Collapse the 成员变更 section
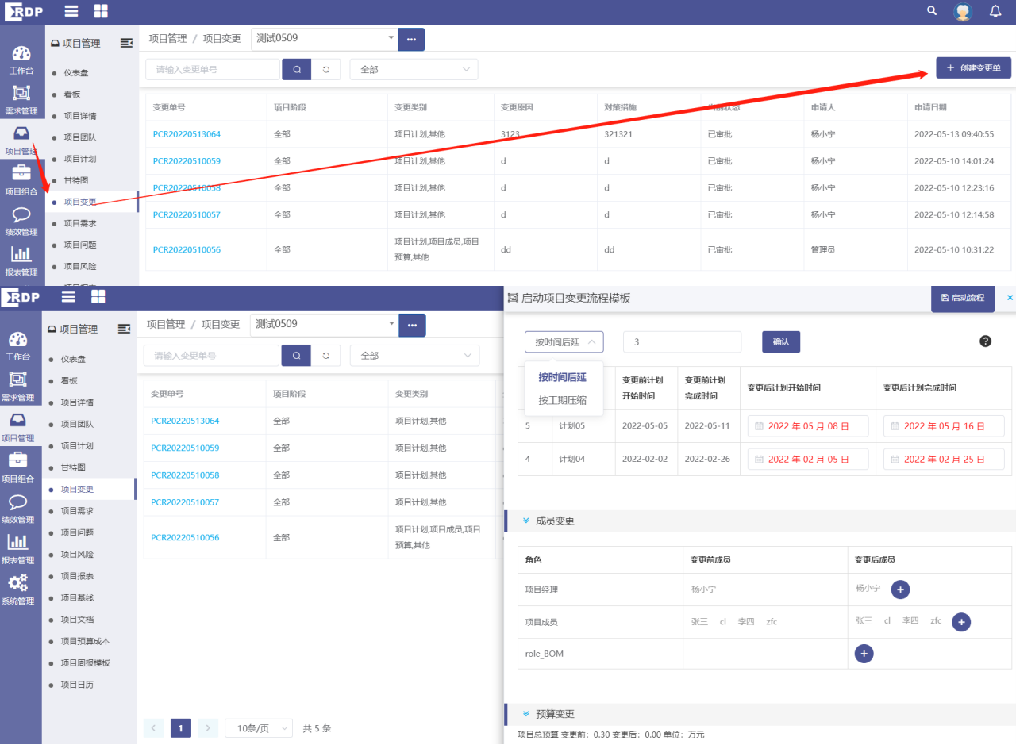 click(x=526, y=521)
